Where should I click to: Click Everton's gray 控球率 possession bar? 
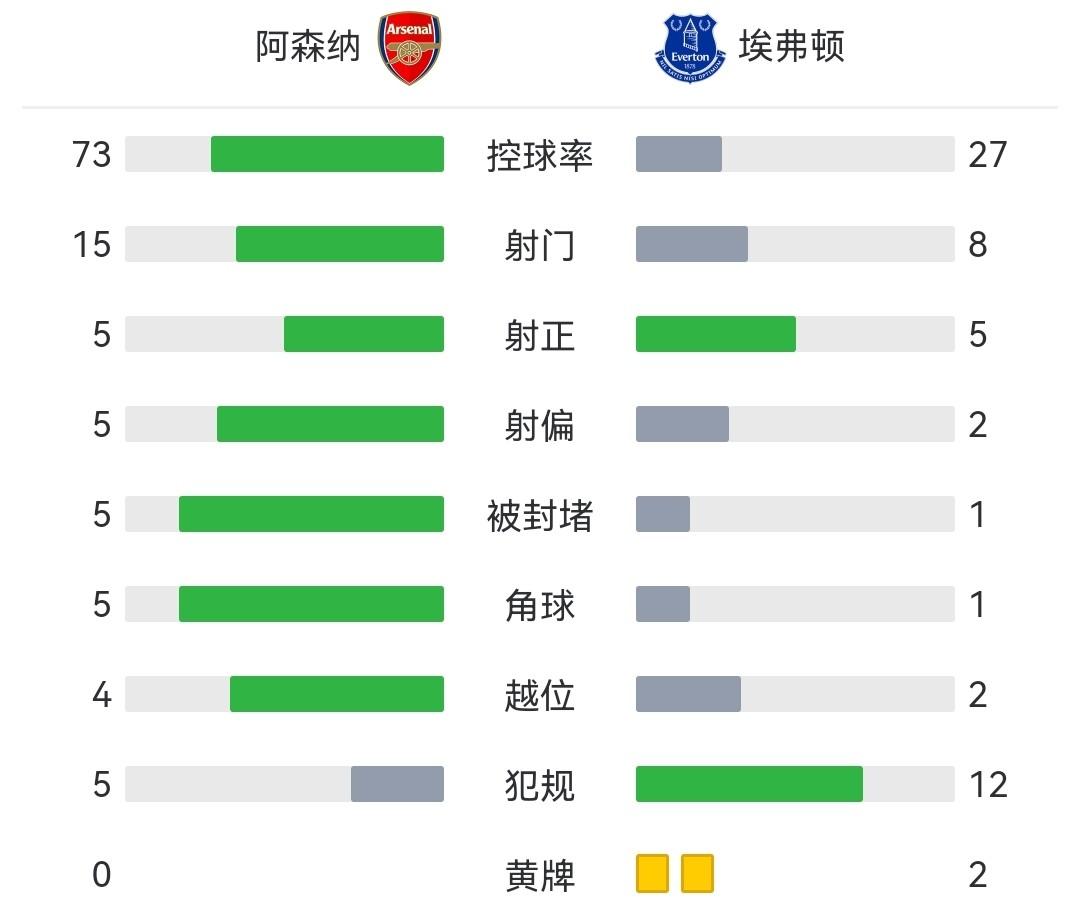pos(679,154)
